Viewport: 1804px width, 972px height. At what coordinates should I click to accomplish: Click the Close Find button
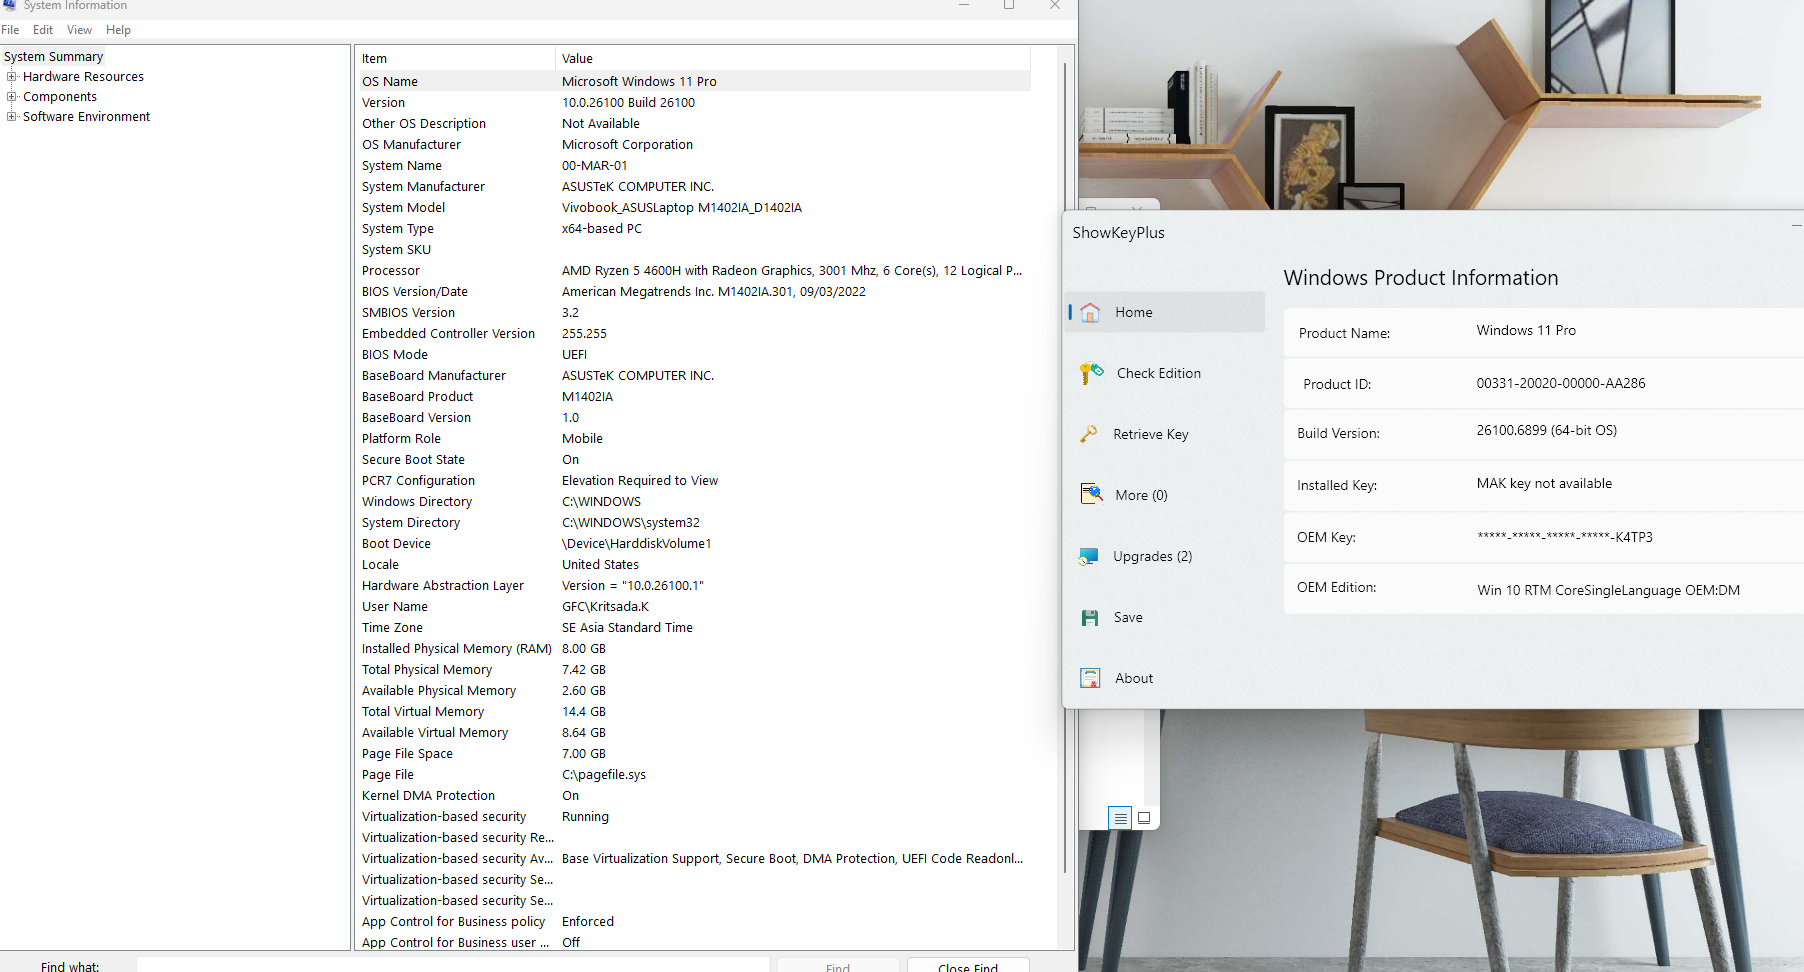[x=967, y=966]
